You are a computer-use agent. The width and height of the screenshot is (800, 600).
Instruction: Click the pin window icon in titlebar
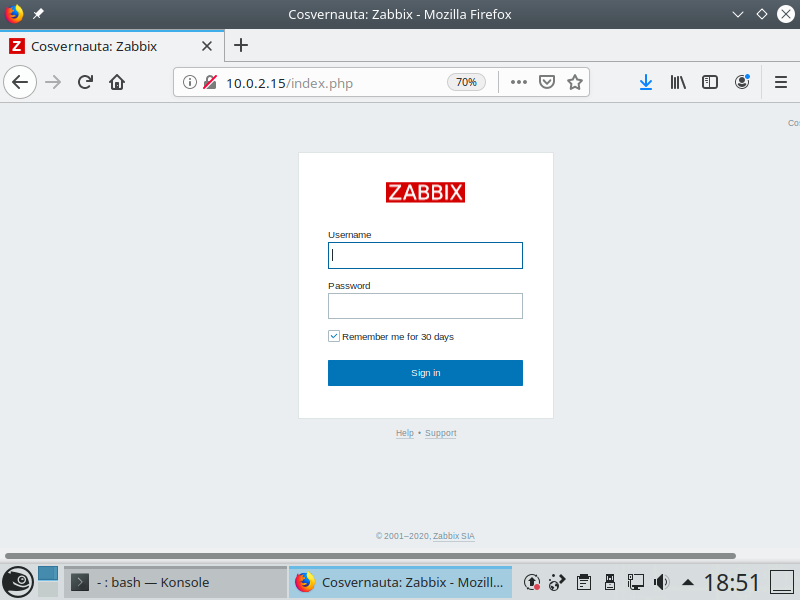(38, 14)
